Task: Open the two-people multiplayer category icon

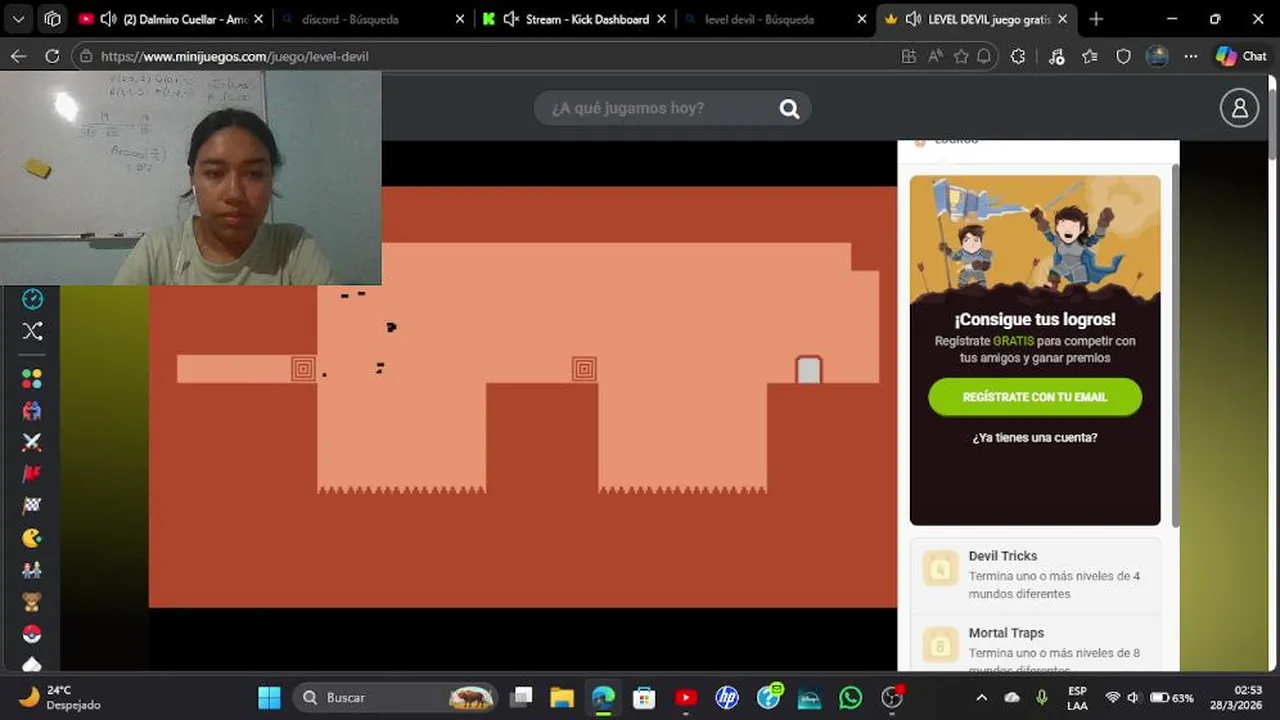Action: point(32,570)
